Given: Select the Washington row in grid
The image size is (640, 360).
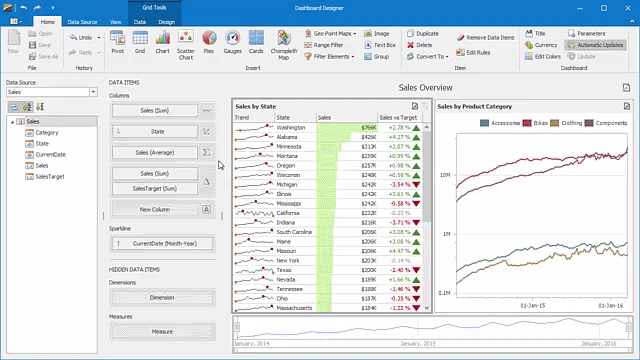Looking at the screenshot, I should coord(328,127).
